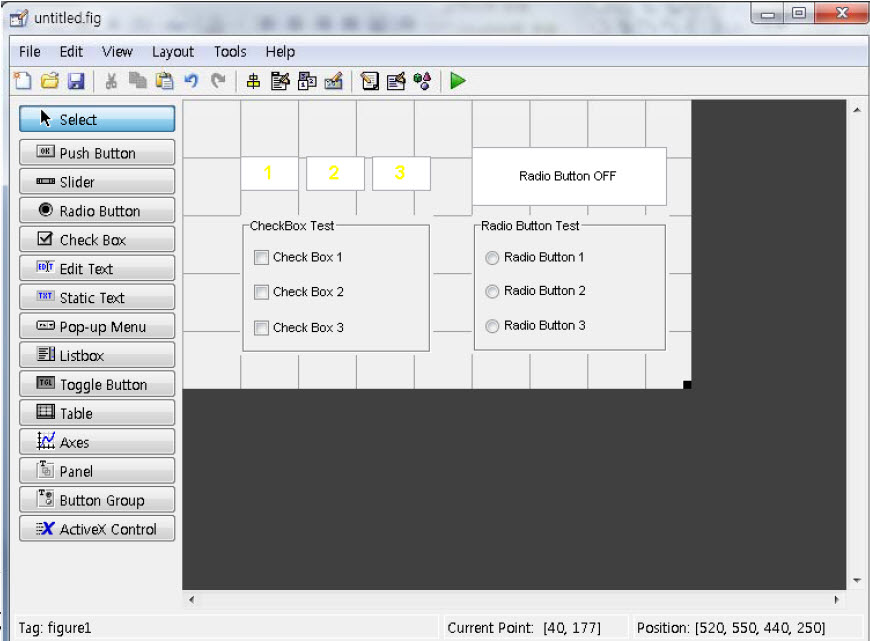Screen dimensions: 870x641
Task: Select the CheckBox Test panel title
Action: [292, 226]
